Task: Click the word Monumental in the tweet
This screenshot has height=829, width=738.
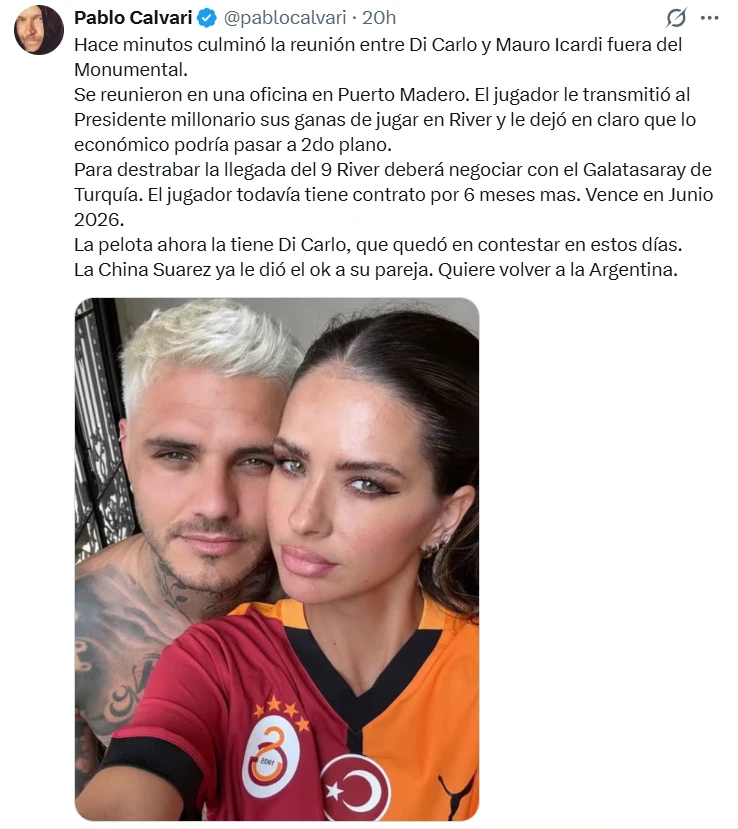Action: tap(131, 69)
